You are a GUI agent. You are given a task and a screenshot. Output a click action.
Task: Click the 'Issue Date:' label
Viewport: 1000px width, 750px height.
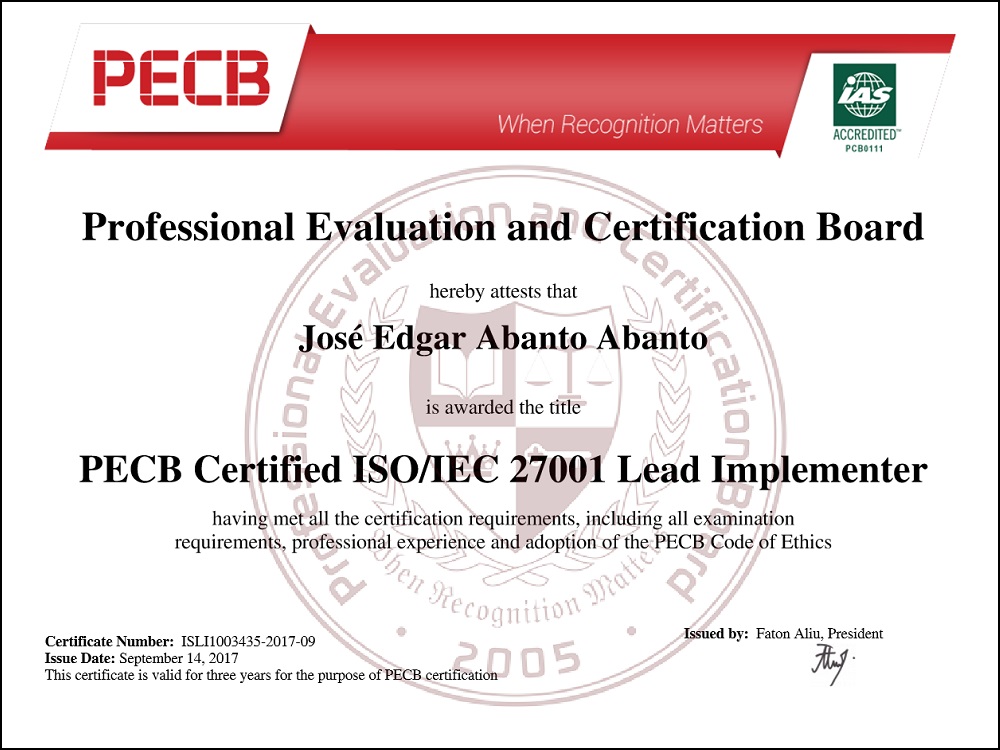pos(80,658)
